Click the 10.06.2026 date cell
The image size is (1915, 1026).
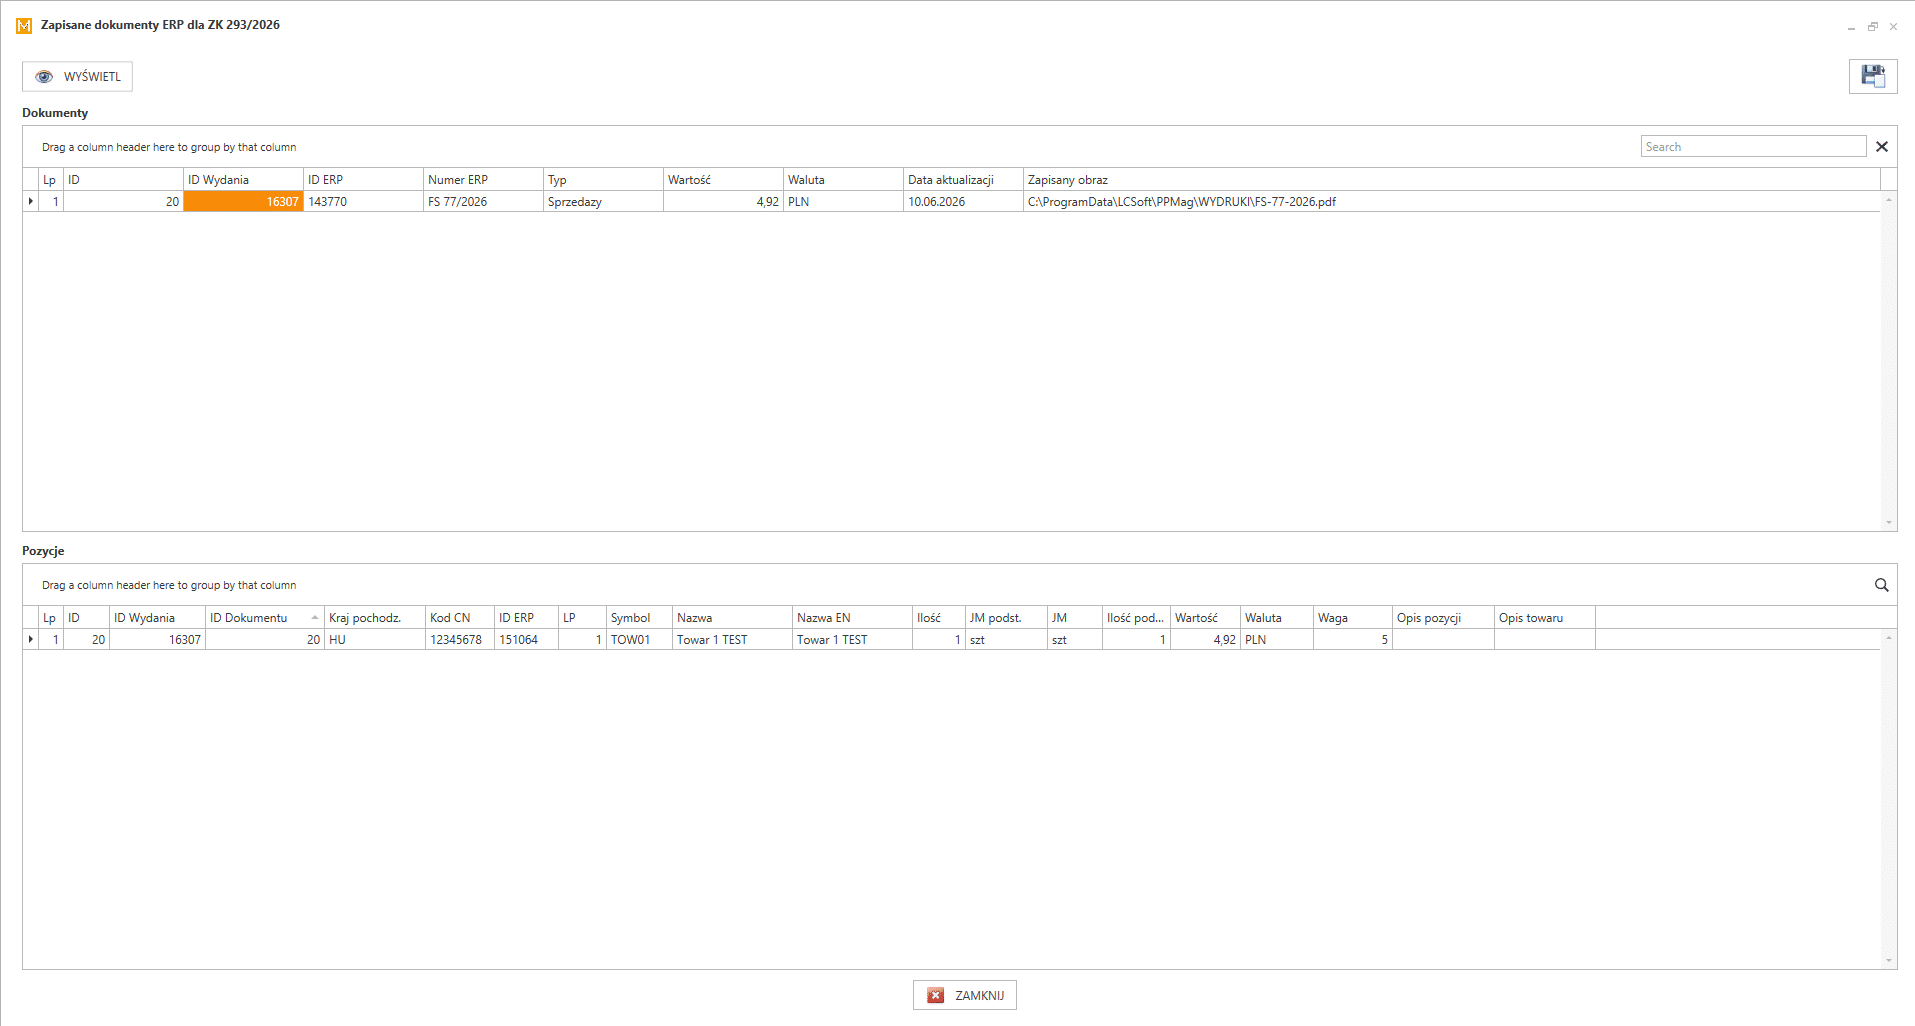coord(963,202)
